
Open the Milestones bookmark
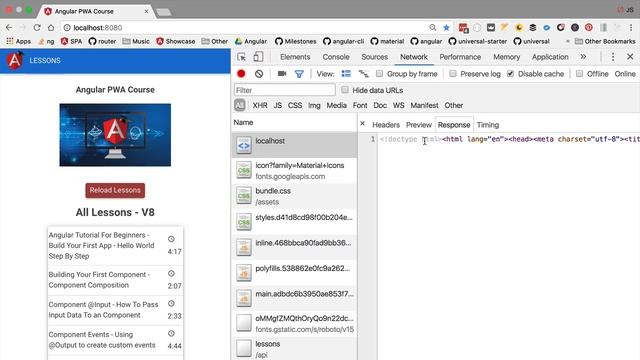[296, 41]
